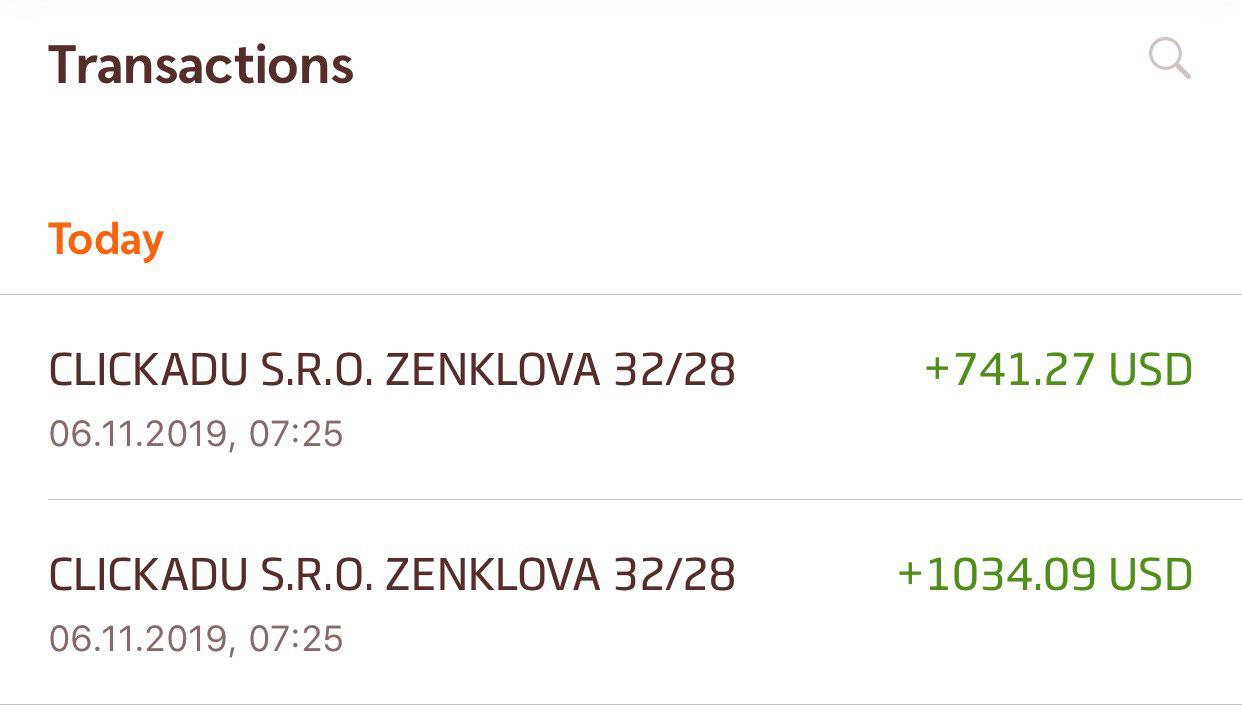The image size is (1242, 712).
Task: Click S.R.O. text in the first transaction
Action: pos(317,370)
